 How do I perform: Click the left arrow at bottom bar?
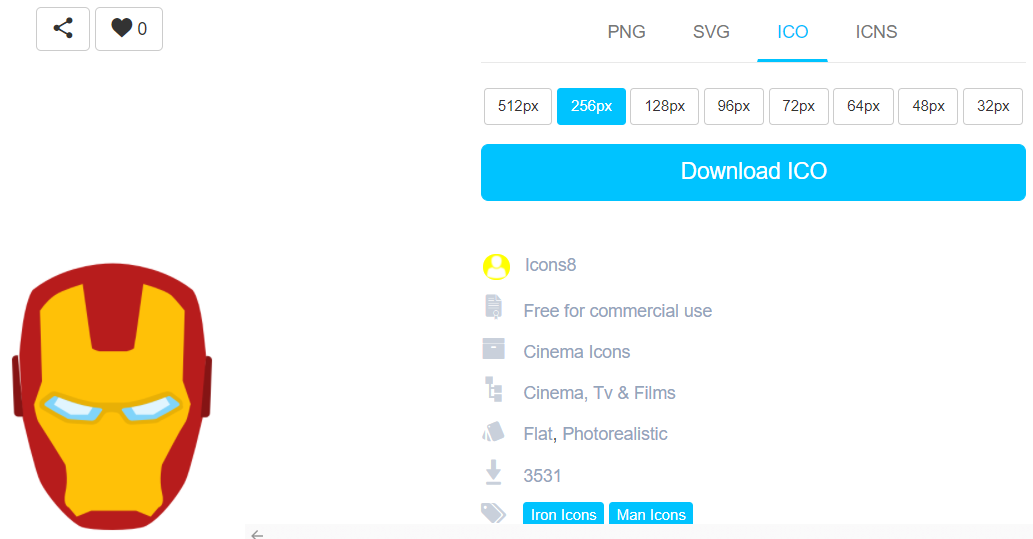point(257,534)
